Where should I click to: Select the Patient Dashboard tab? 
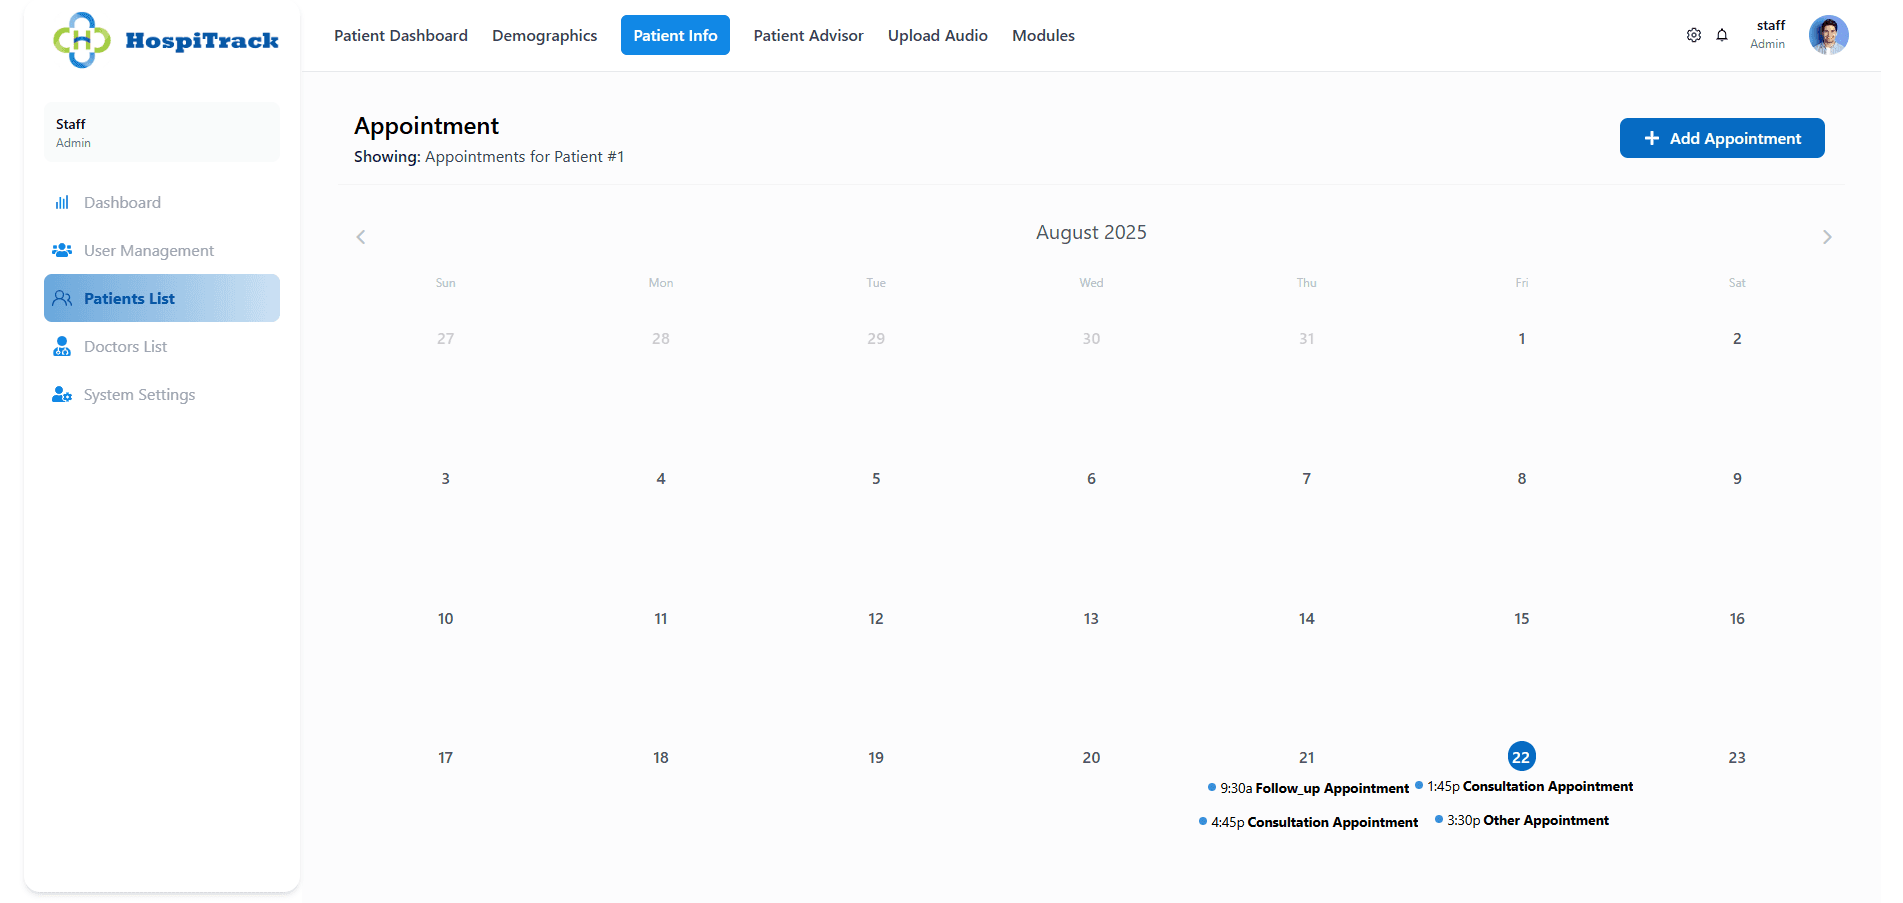(400, 36)
